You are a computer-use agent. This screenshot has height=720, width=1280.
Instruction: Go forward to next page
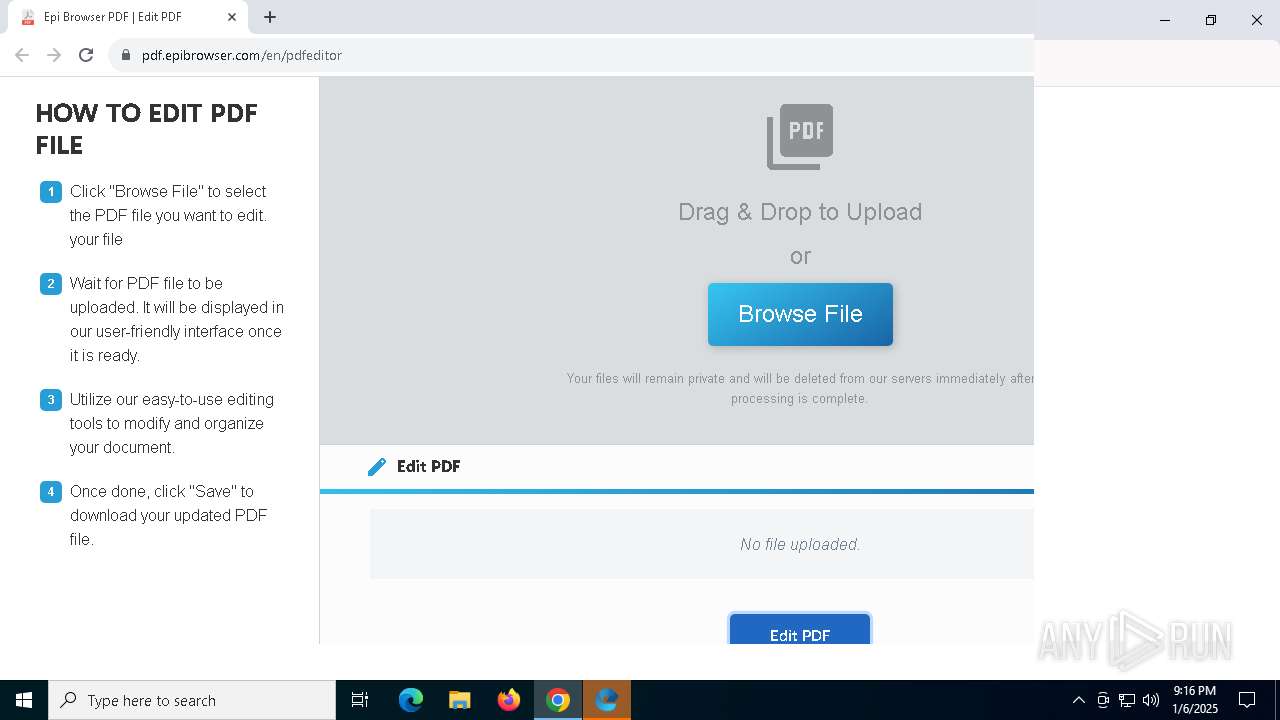(x=54, y=55)
